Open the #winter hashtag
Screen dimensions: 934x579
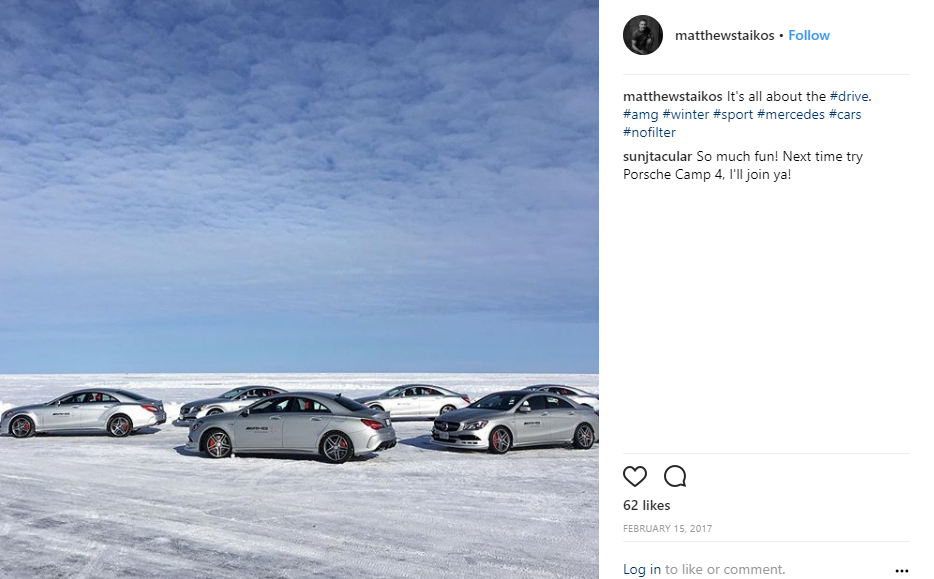click(x=686, y=114)
